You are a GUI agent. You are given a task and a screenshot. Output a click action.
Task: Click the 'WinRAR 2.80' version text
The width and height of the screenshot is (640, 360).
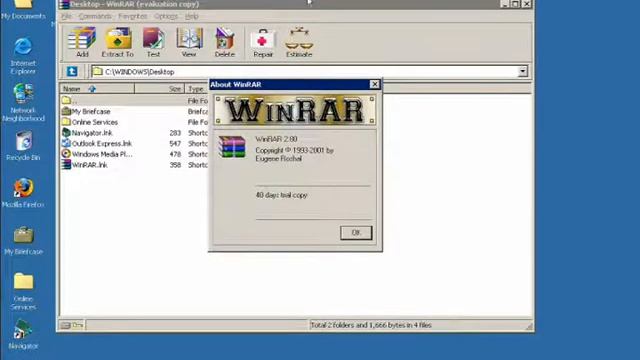[276, 139]
